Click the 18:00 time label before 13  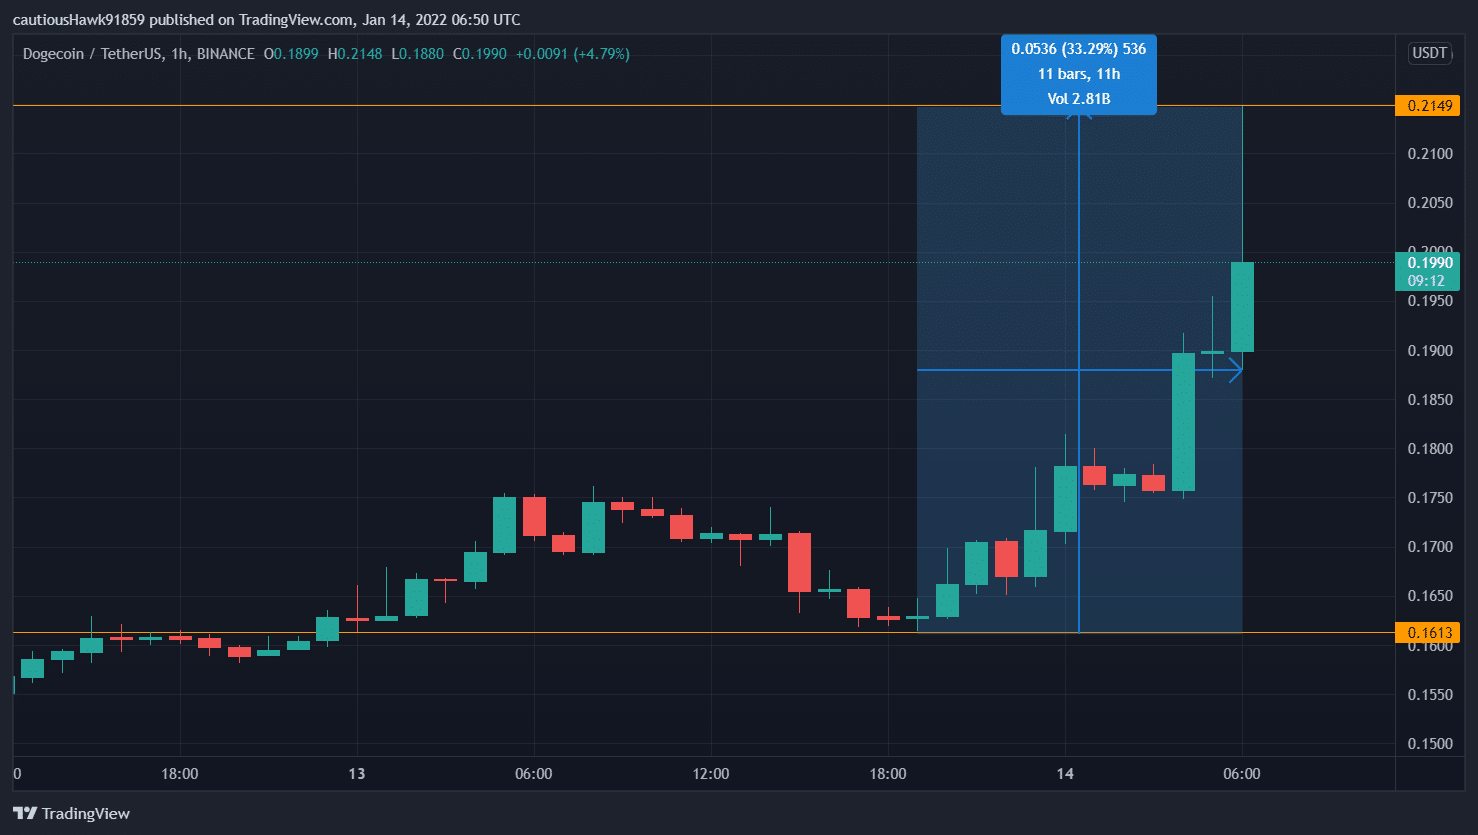tap(180, 774)
